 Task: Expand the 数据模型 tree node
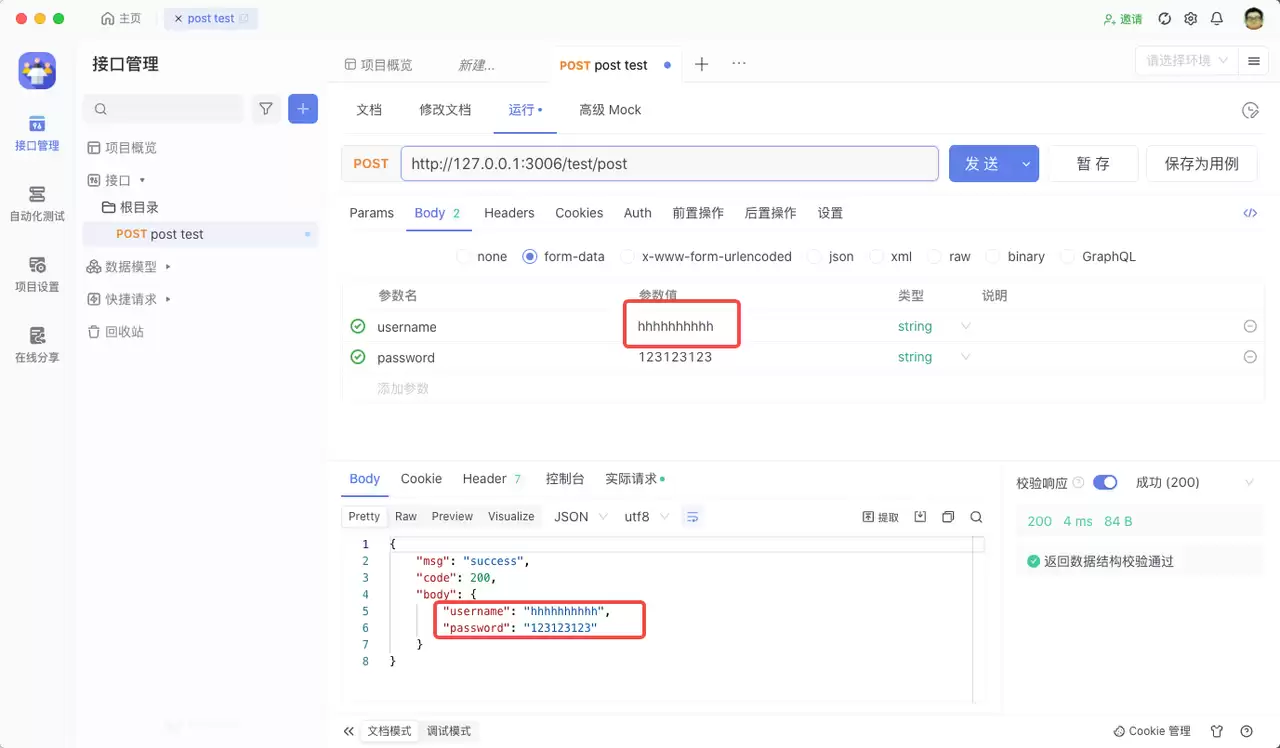[168, 267]
